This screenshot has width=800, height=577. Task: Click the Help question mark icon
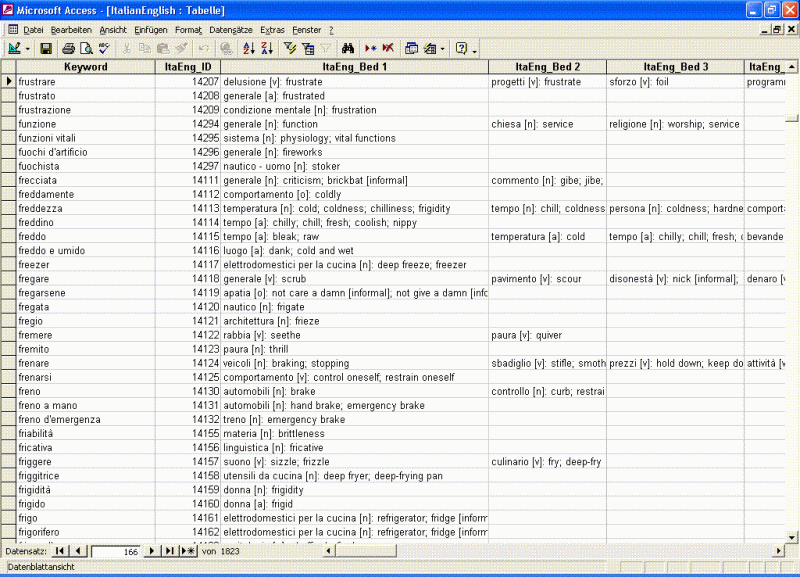pos(461,48)
